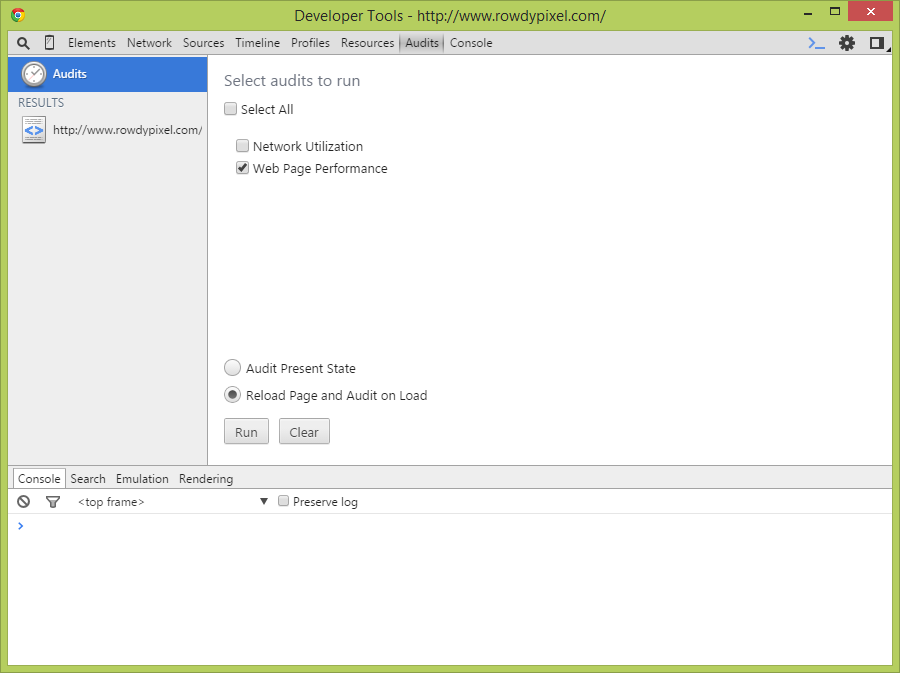Check the Select All checkbox
This screenshot has height=673, width=900.
231,109
